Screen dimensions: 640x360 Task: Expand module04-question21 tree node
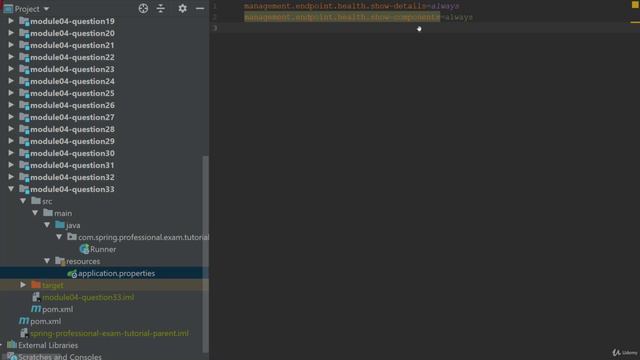pos(11,45)
